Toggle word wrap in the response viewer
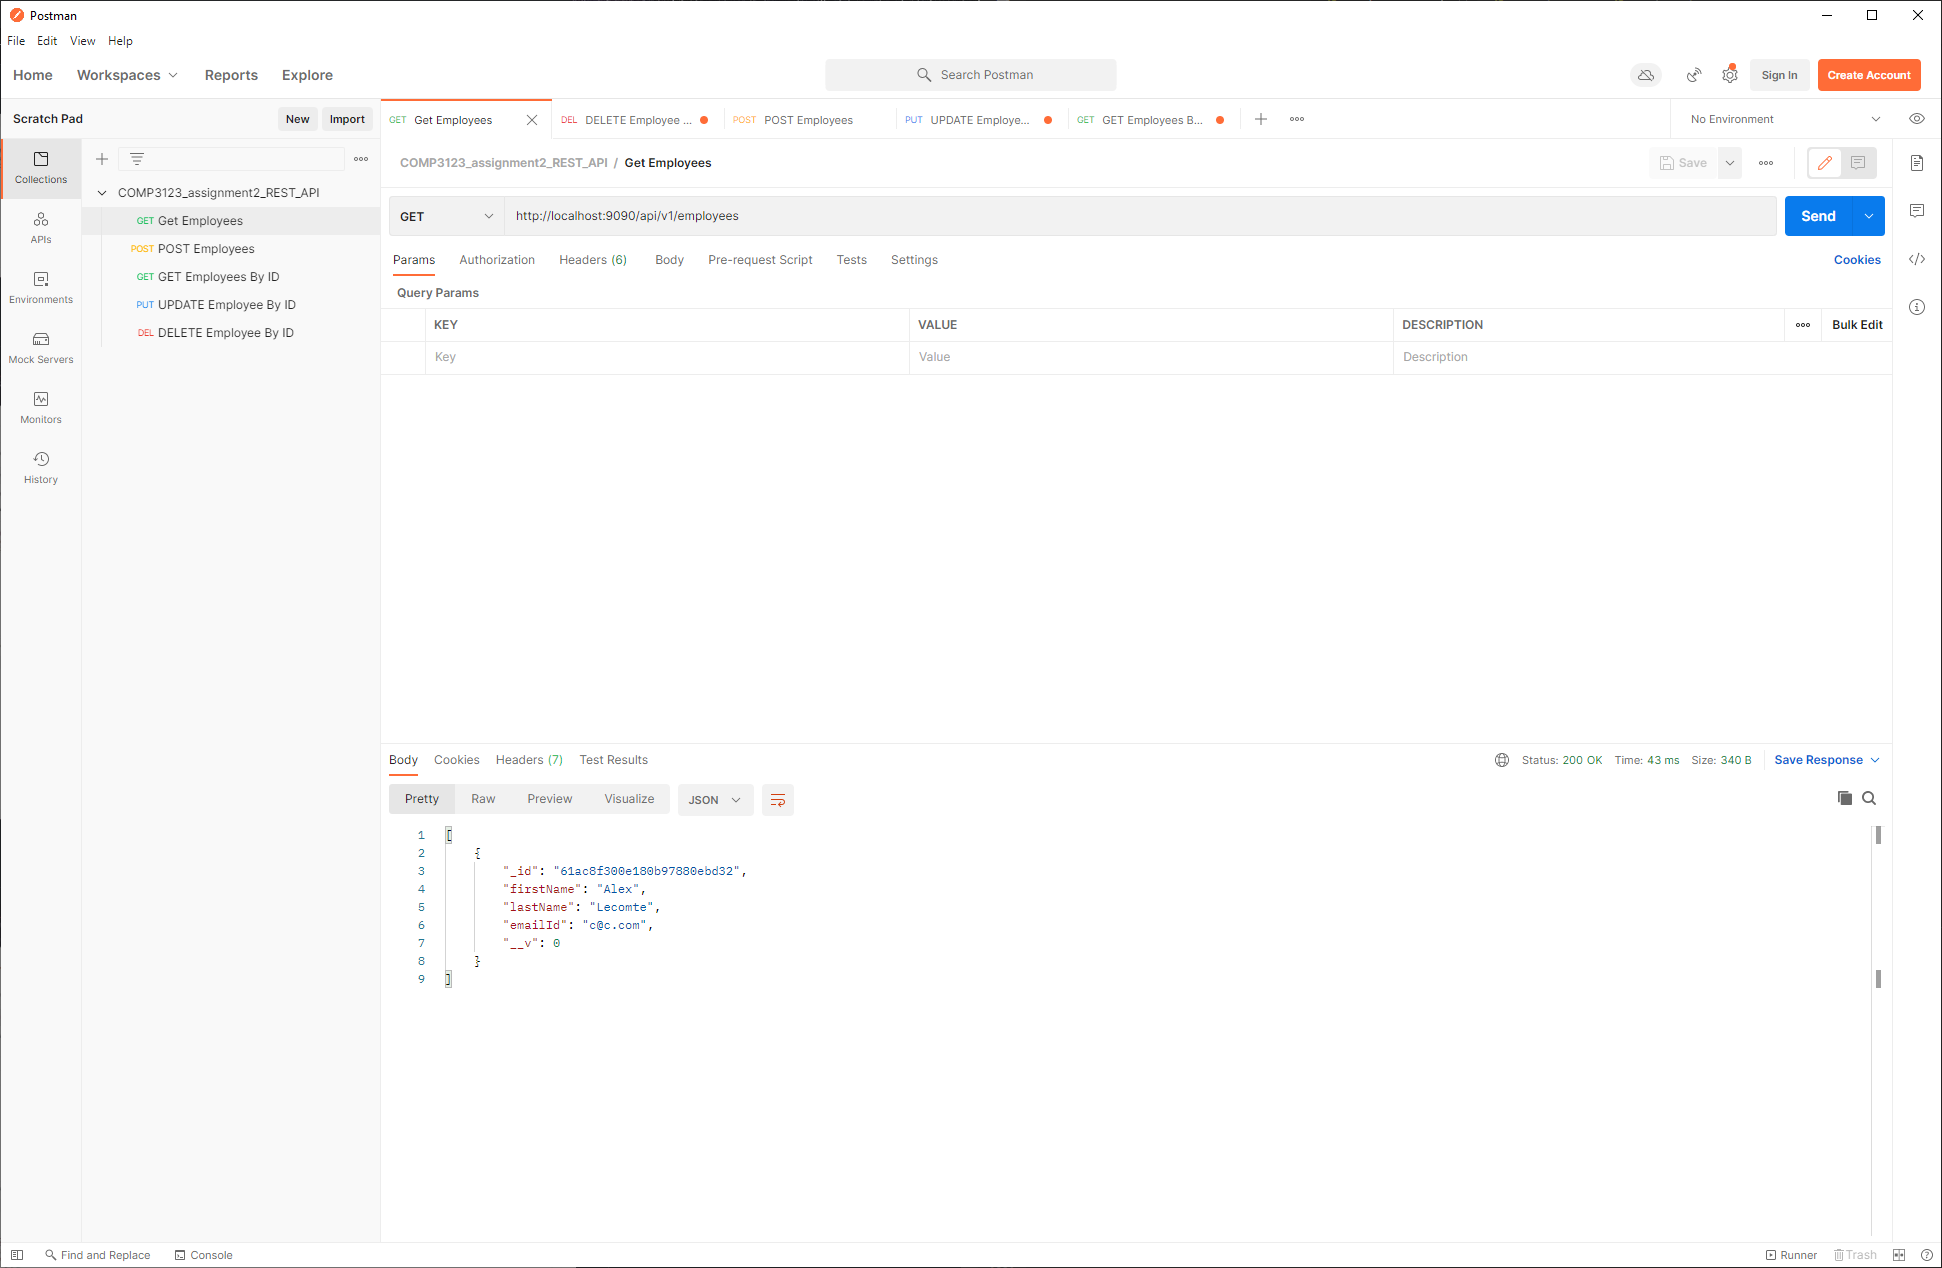The width and height of the screenshot is (1942, 1268). pos(778,799)
